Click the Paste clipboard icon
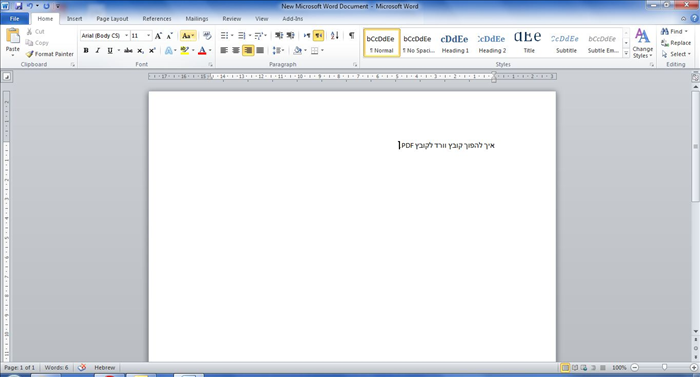This screenshot has width=700, height=377. [13, 36]
